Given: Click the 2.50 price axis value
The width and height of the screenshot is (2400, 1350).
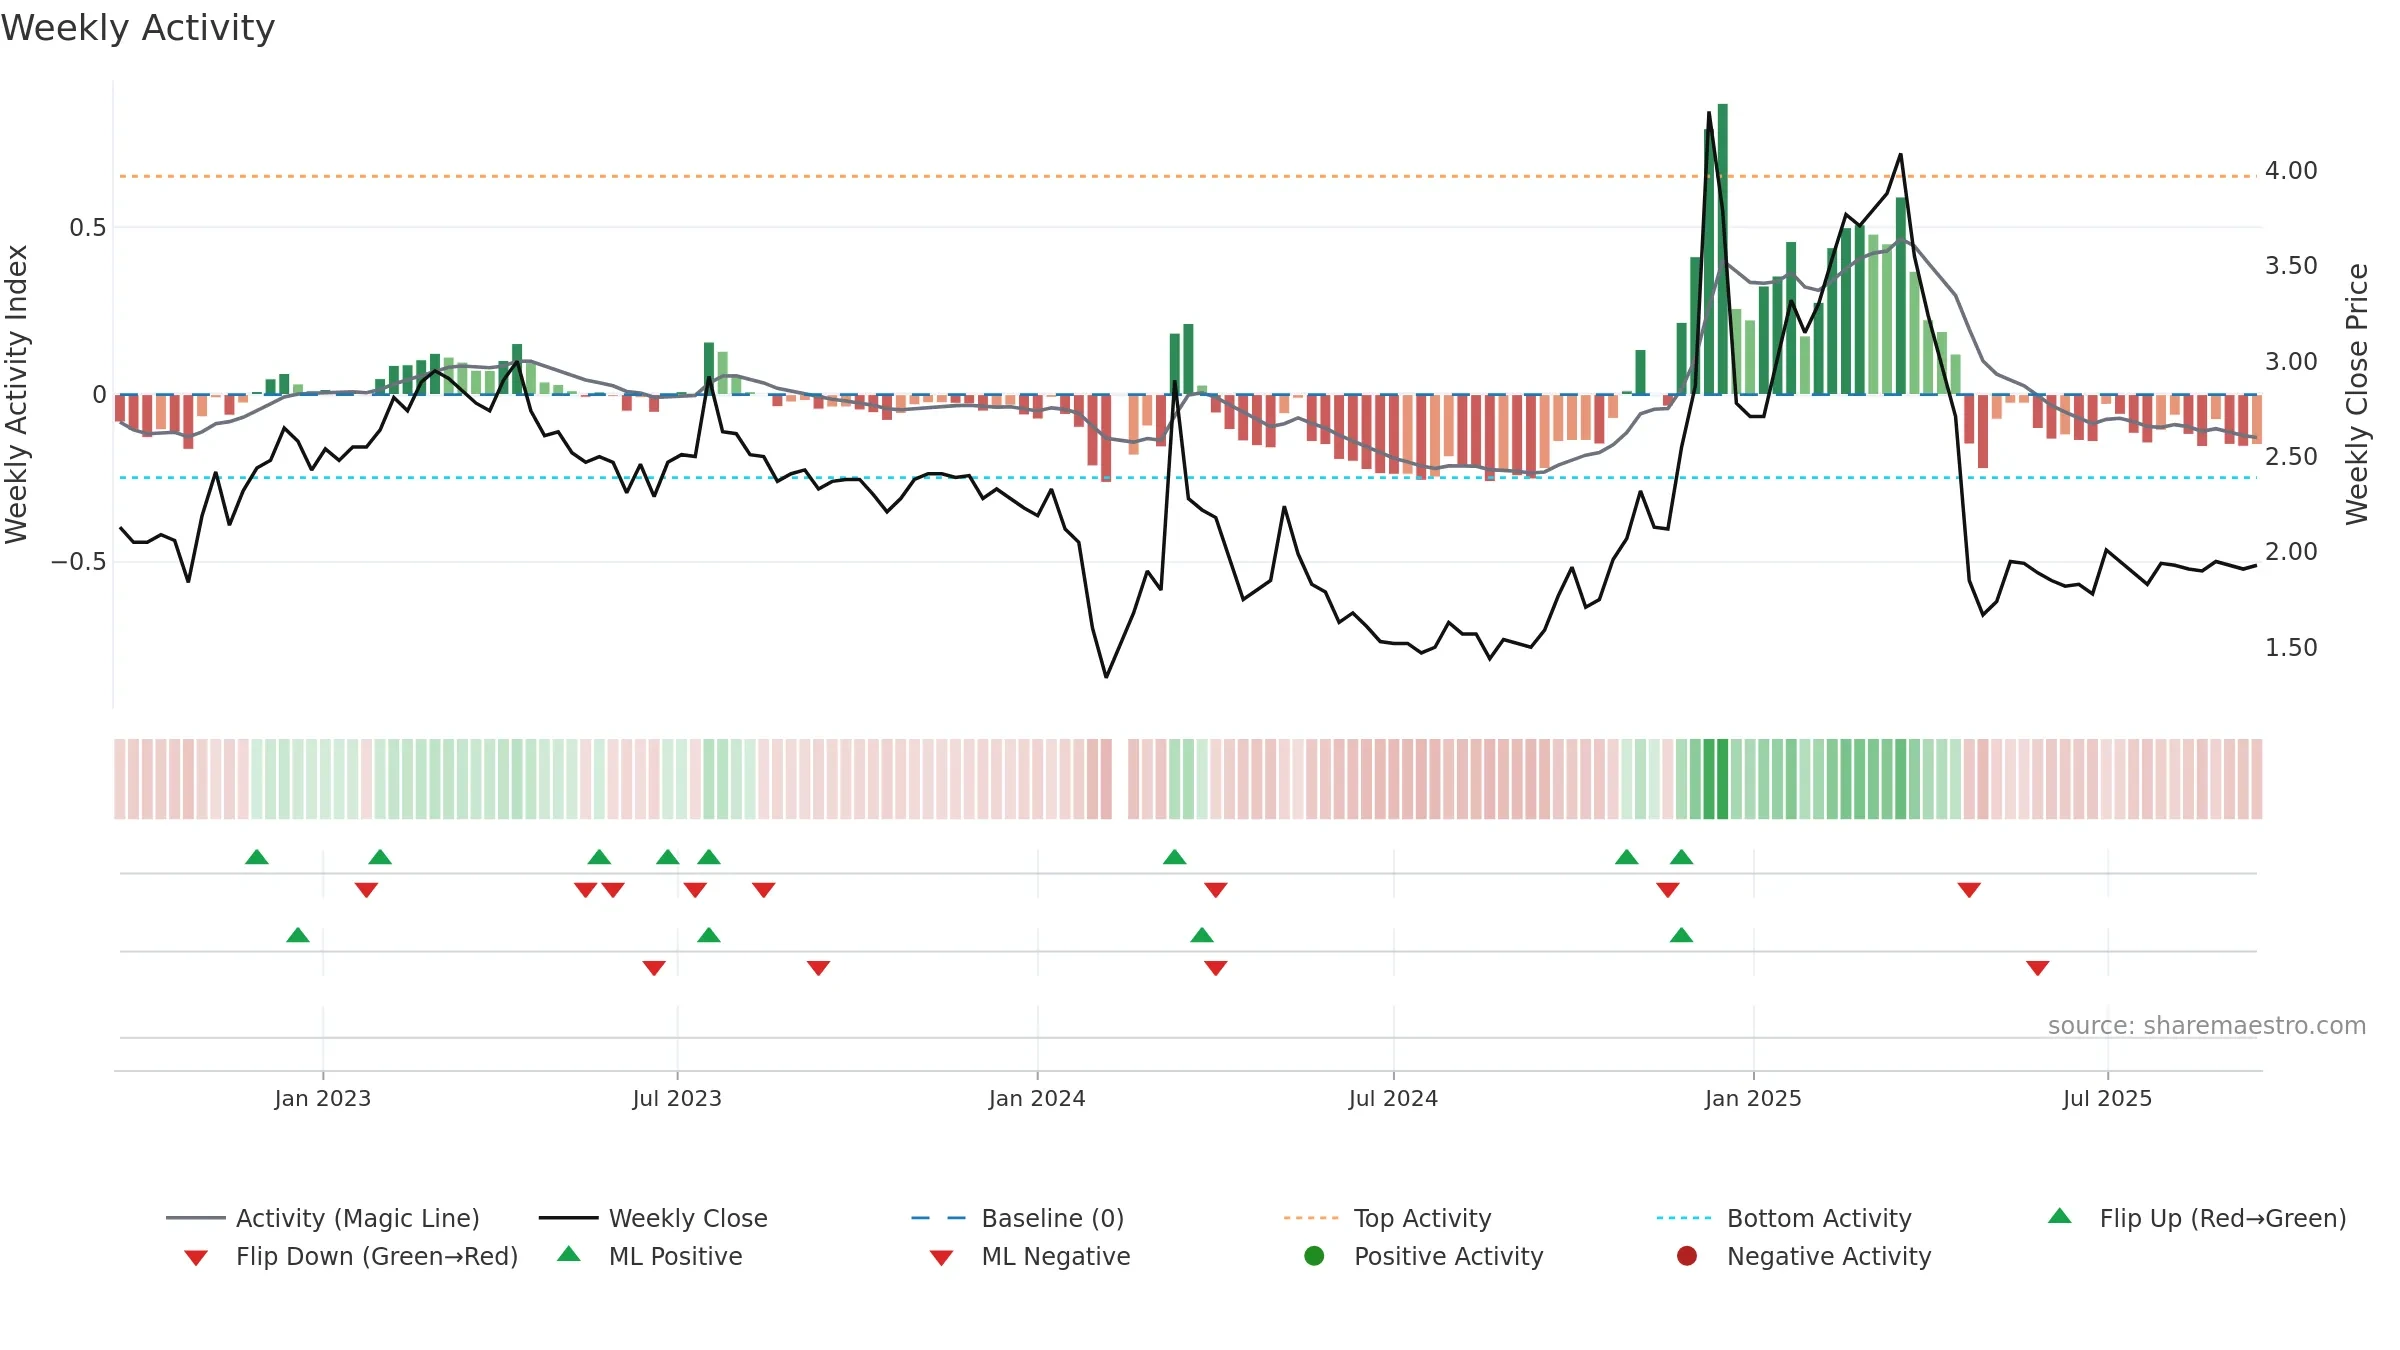Looking at the screenshot, I should 2291,457.
